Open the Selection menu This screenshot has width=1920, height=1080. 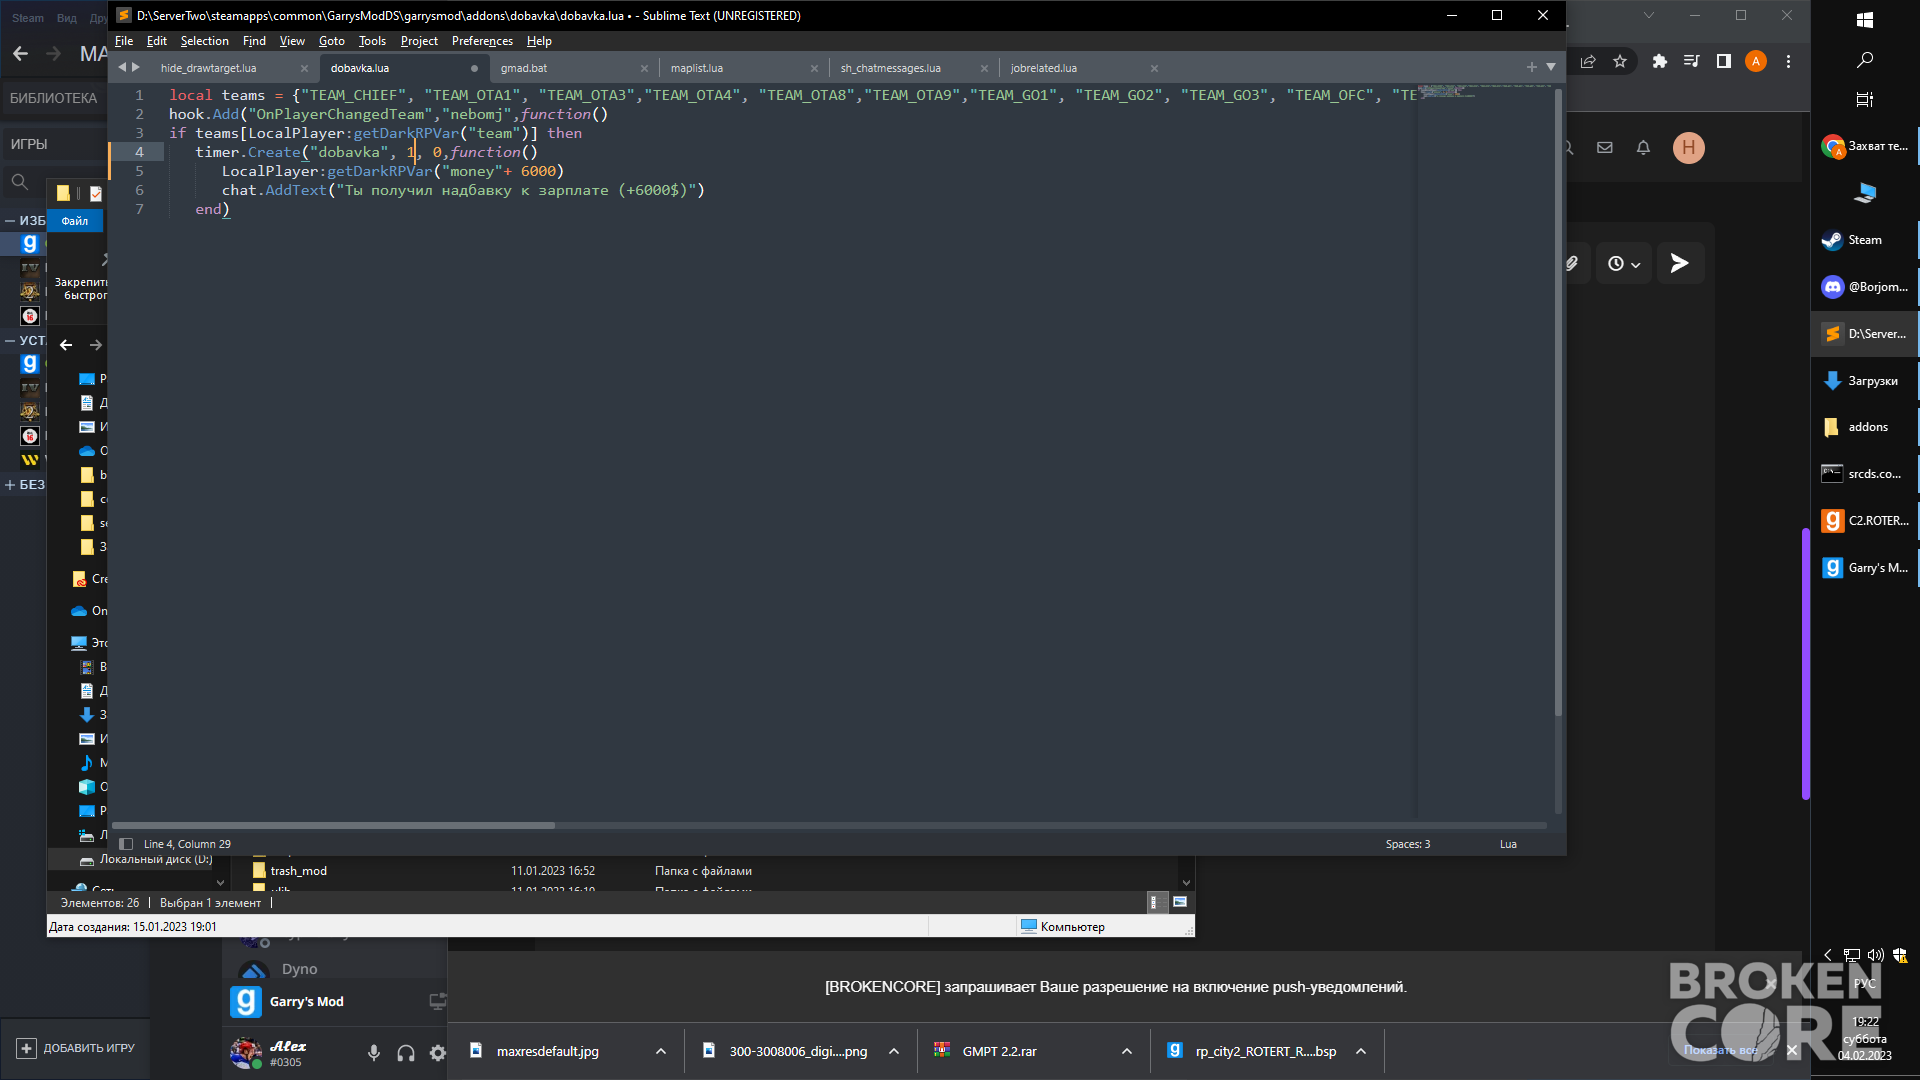pyautogui.click(x=204, y=41)
